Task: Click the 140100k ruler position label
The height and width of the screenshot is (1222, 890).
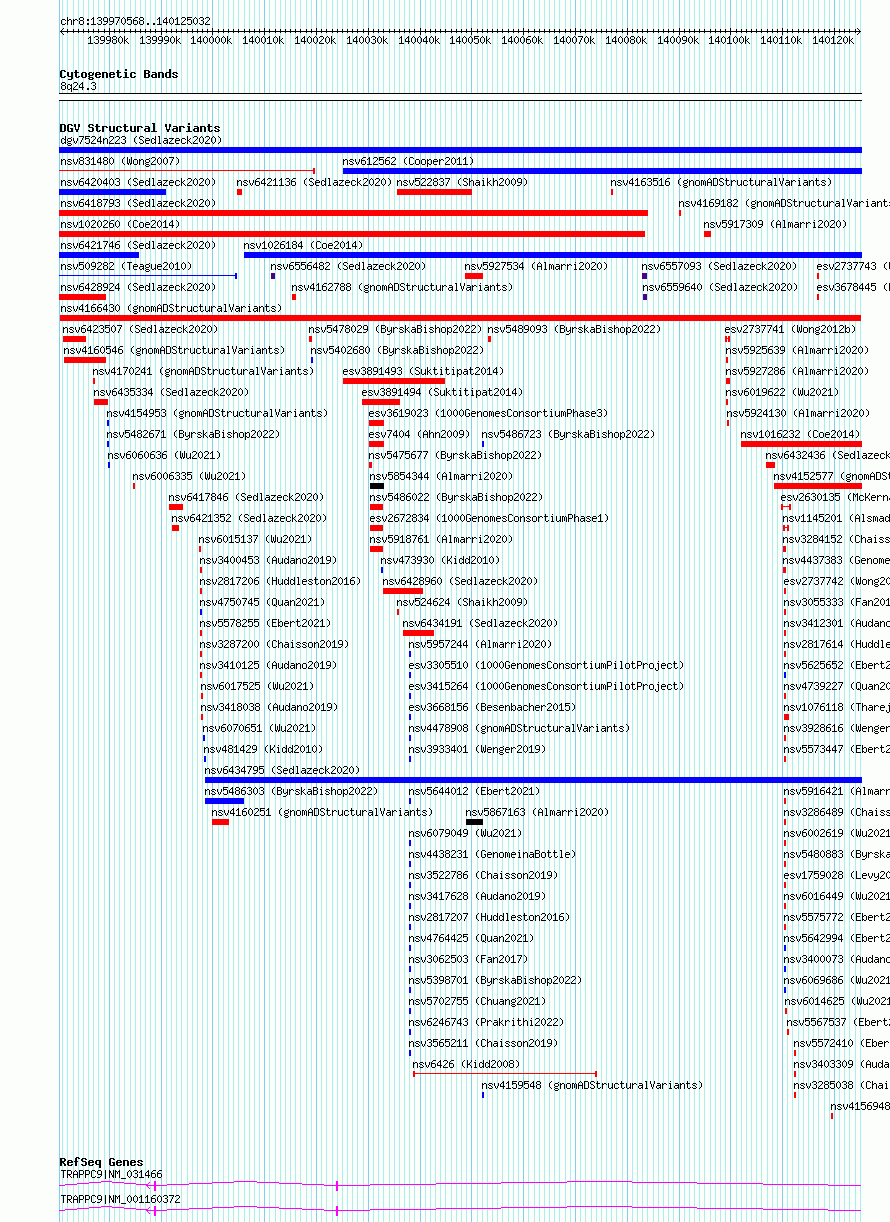Action: coord(729,40)
